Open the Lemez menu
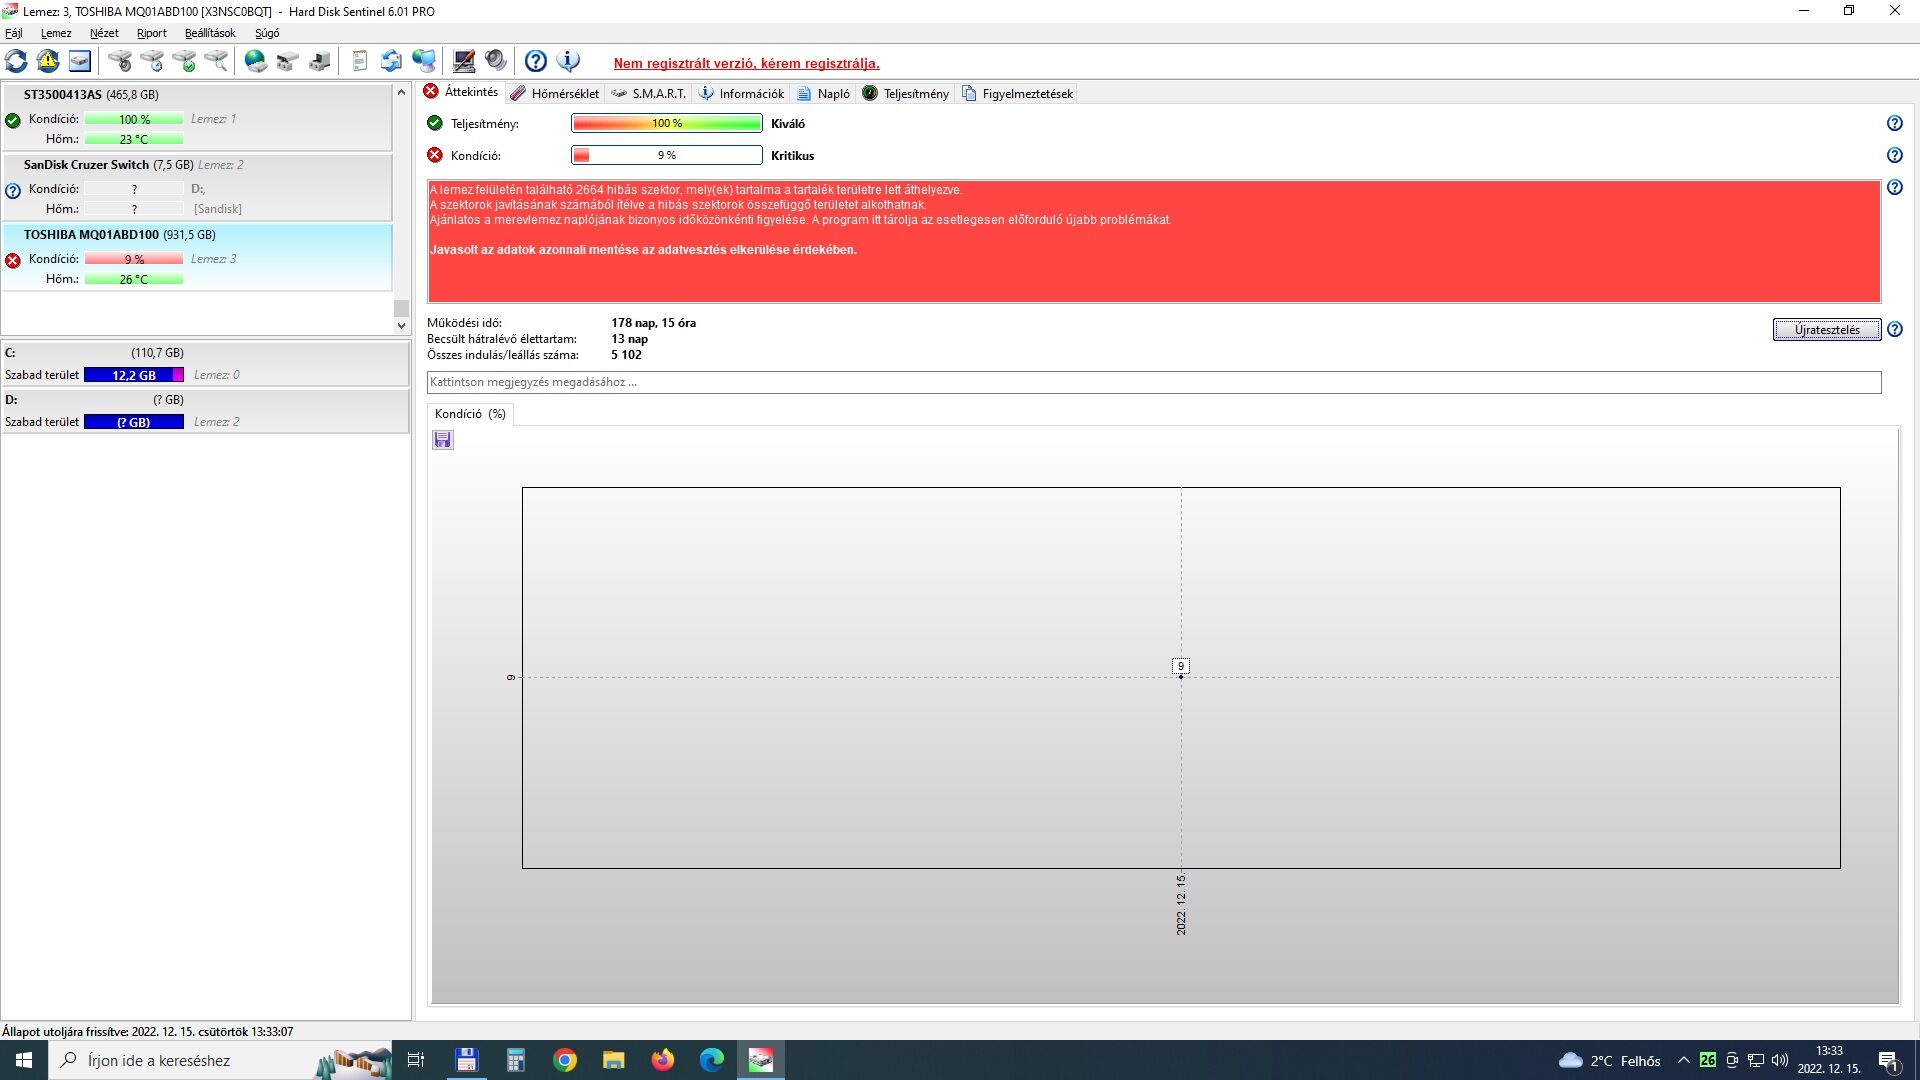 coord(56,33)
